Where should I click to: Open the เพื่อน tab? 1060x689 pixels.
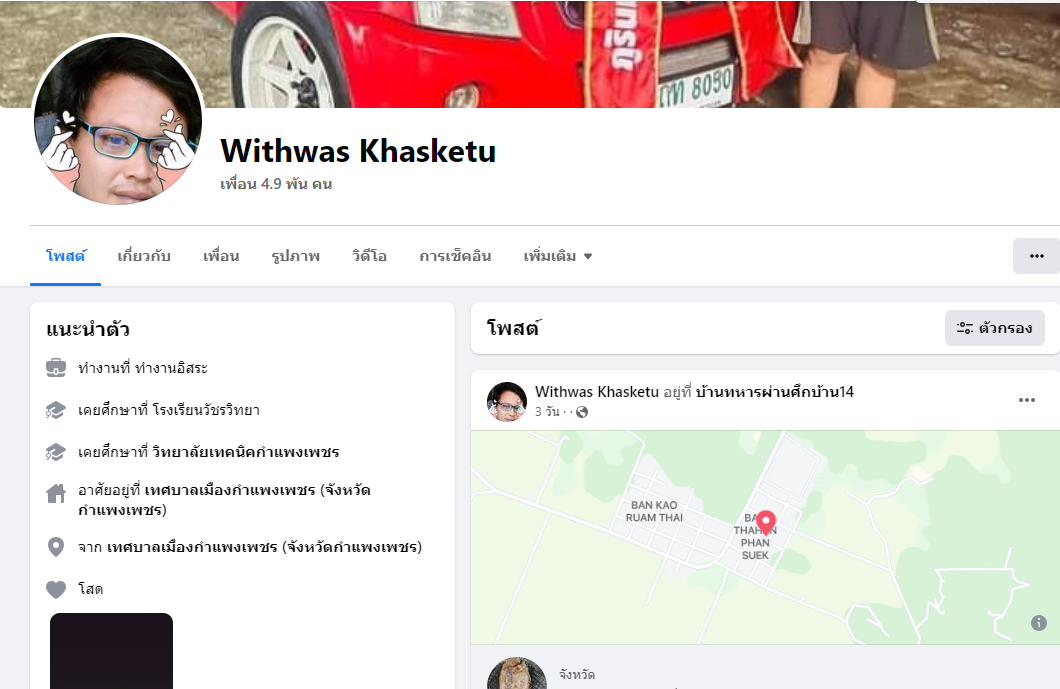pyautogui.click(x=221, y=256)
